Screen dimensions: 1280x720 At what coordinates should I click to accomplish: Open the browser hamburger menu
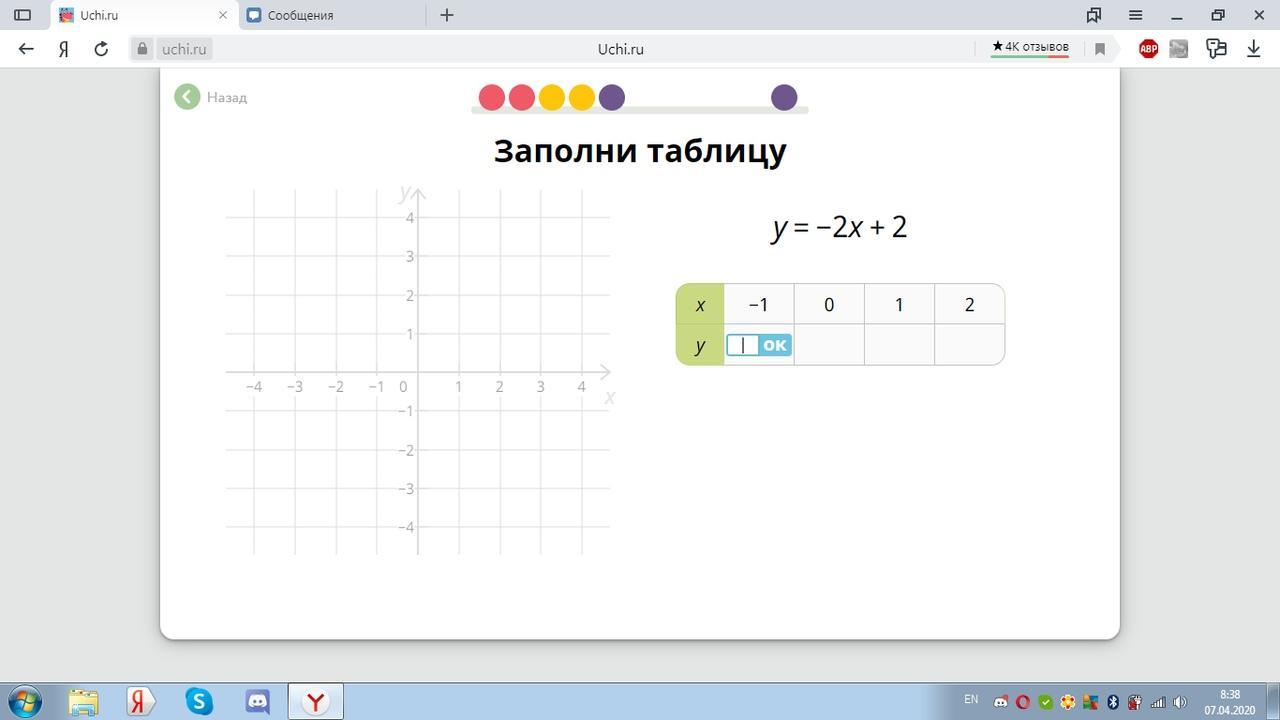[1136, 15]
